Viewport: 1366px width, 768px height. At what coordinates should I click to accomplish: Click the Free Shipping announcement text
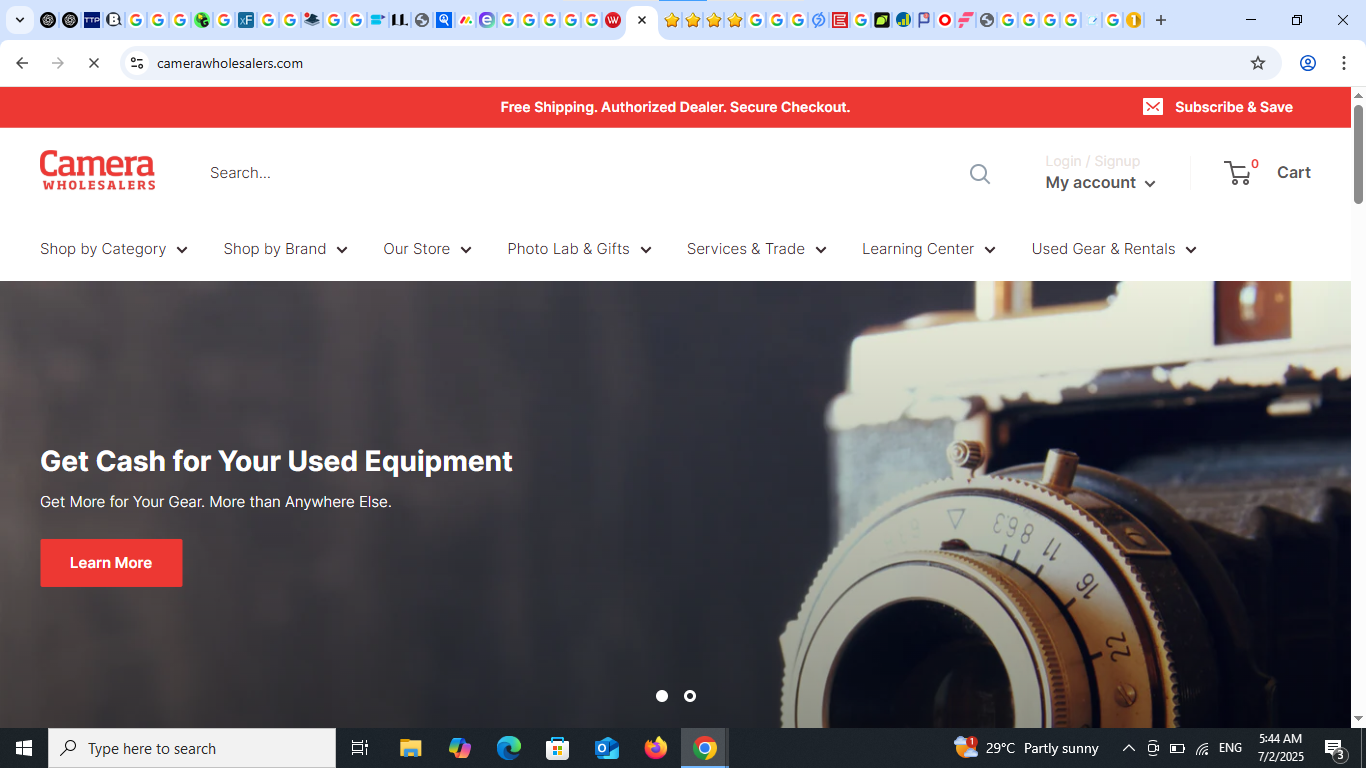click(675, 107)
